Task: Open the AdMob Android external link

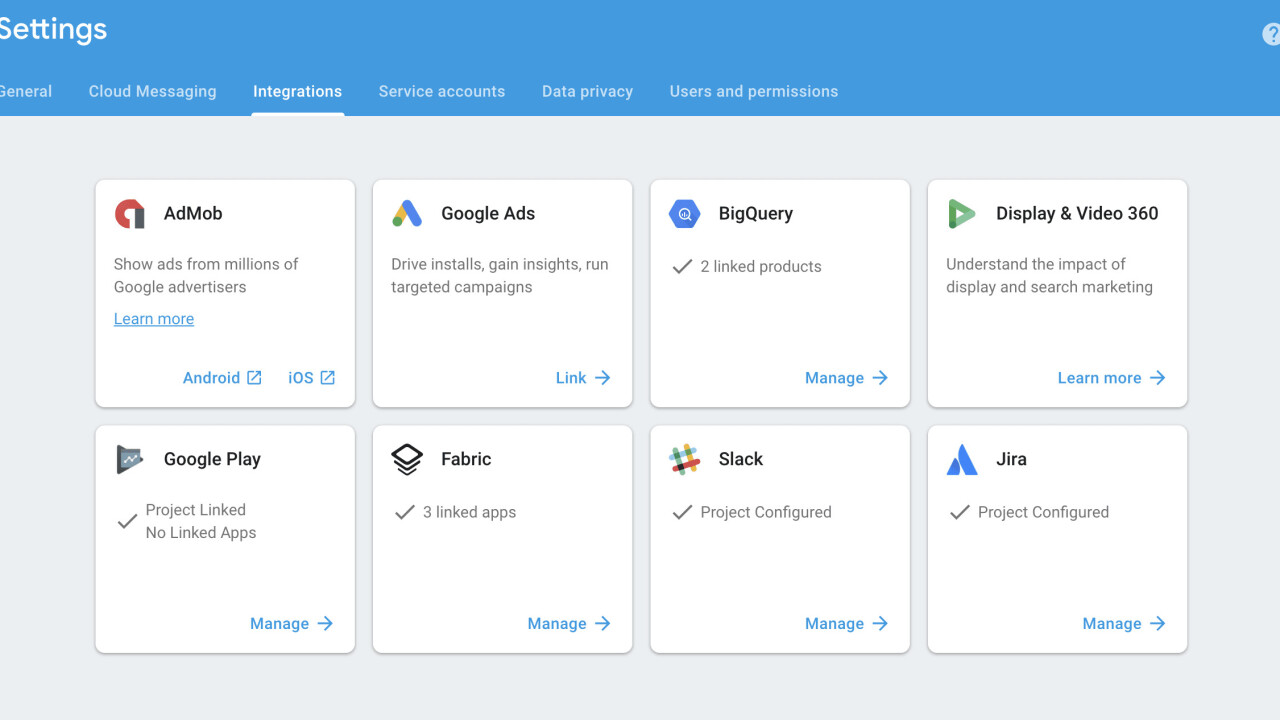Action: coord(222,378)
